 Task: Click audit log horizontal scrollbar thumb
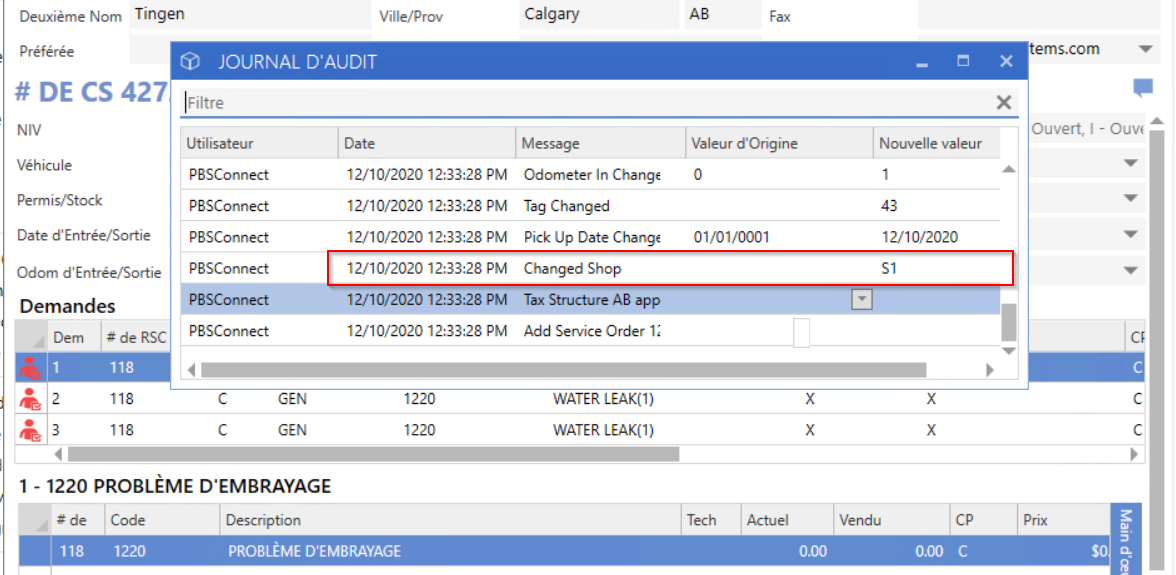pos(563,370)
